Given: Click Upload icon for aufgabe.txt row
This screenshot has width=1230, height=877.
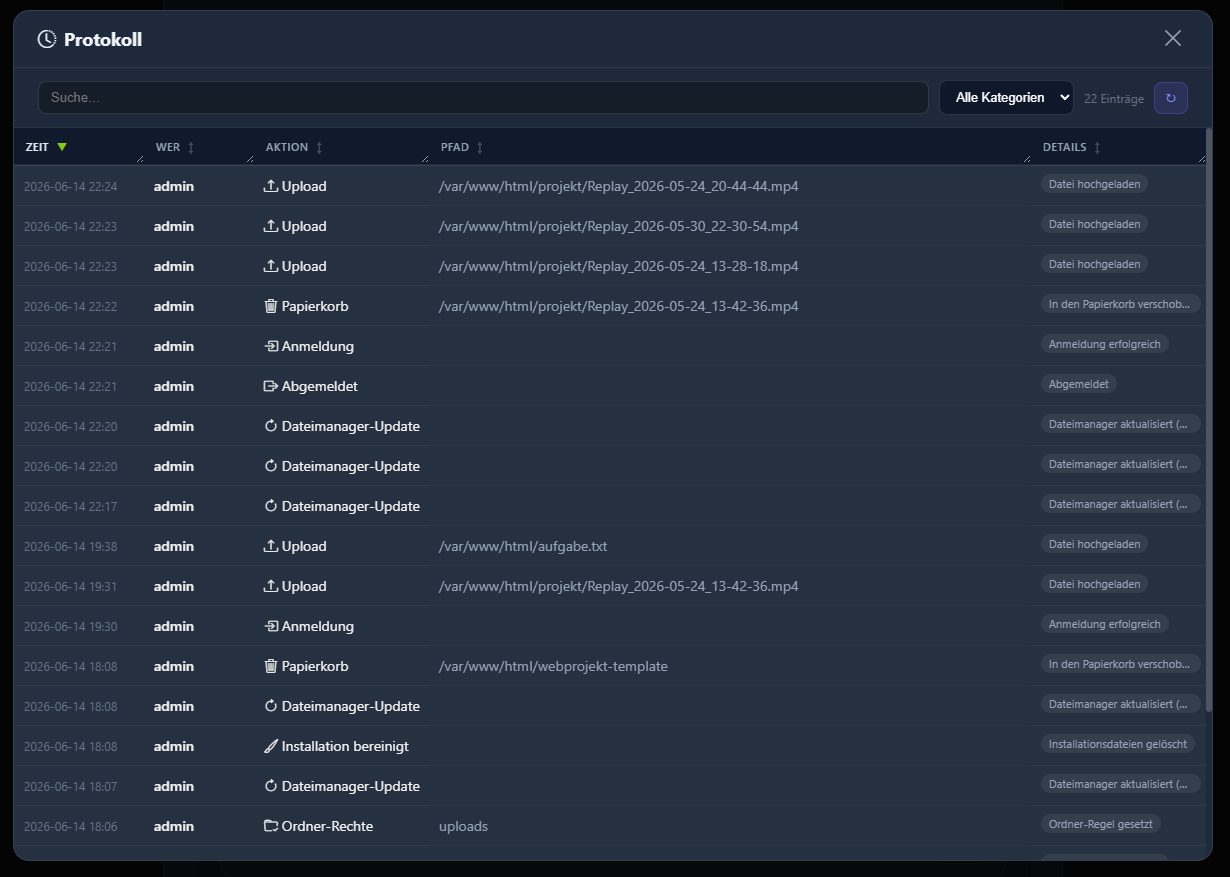Looking at the screenshot, I should coord(270,546).
